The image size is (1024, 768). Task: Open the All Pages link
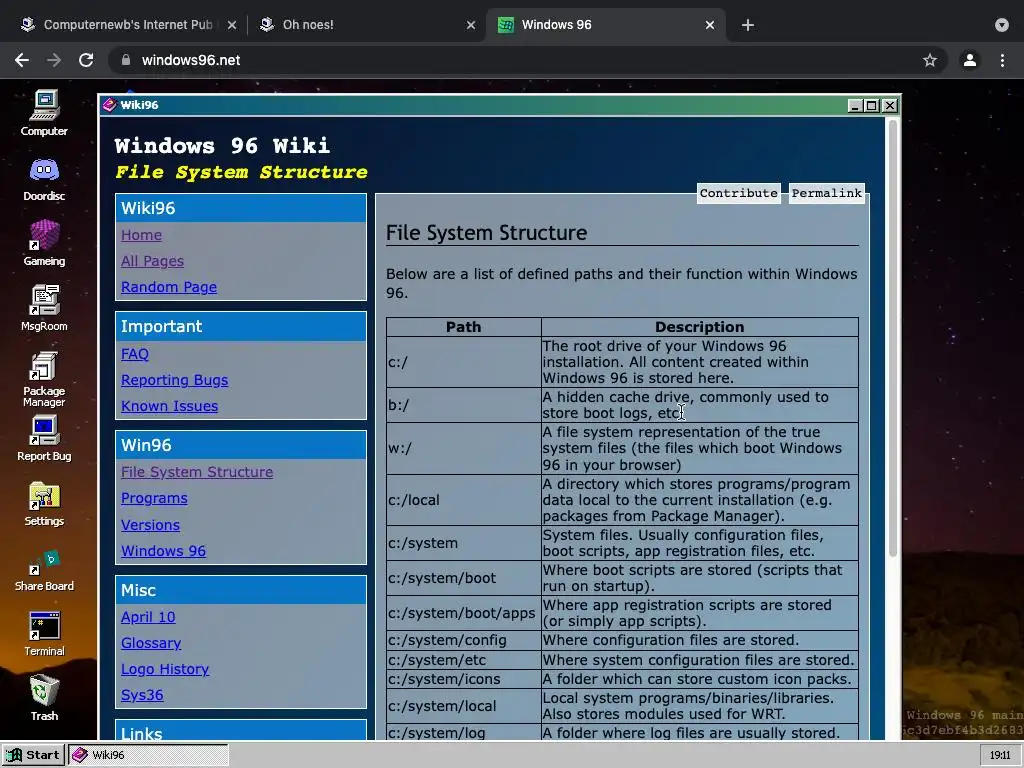click(x=152, y=261)
